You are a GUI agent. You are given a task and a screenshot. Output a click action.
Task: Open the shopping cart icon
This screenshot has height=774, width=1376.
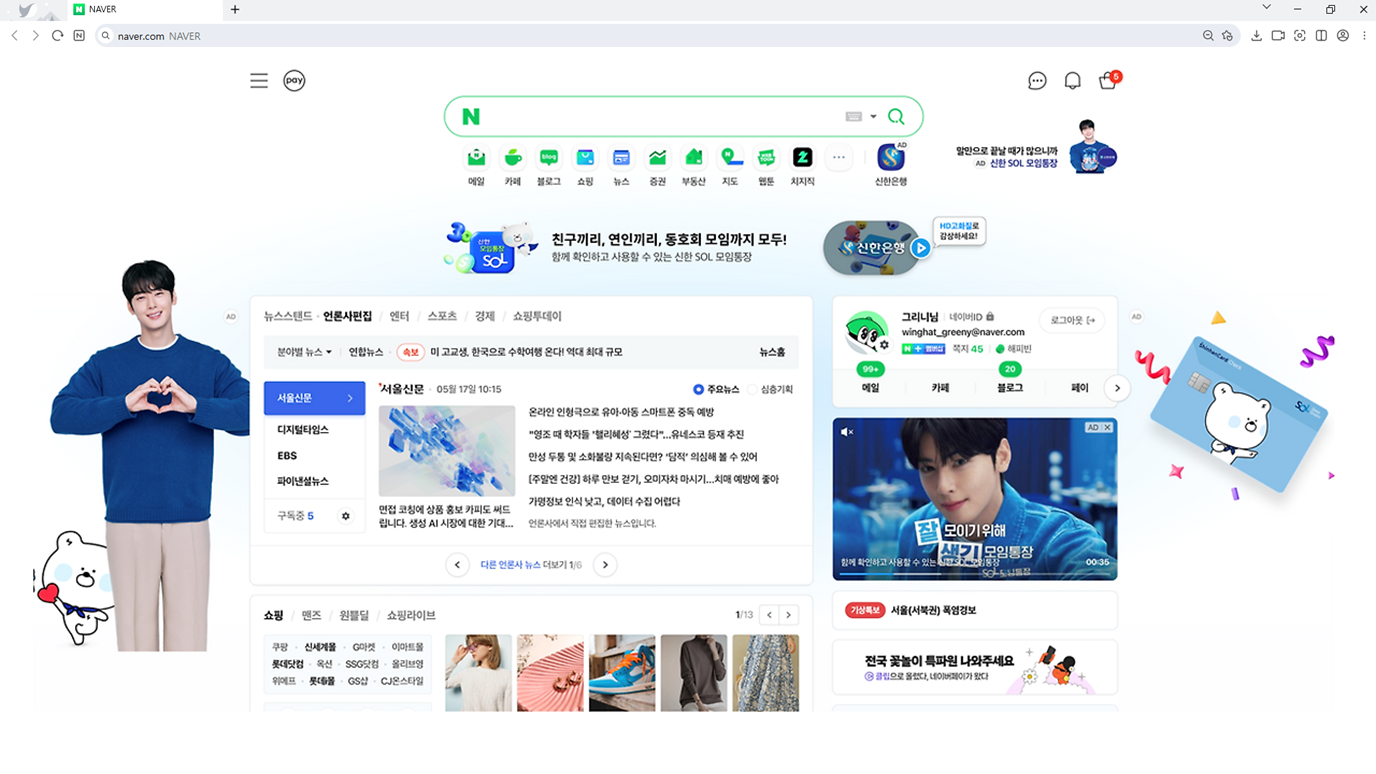click(1108, 80)
